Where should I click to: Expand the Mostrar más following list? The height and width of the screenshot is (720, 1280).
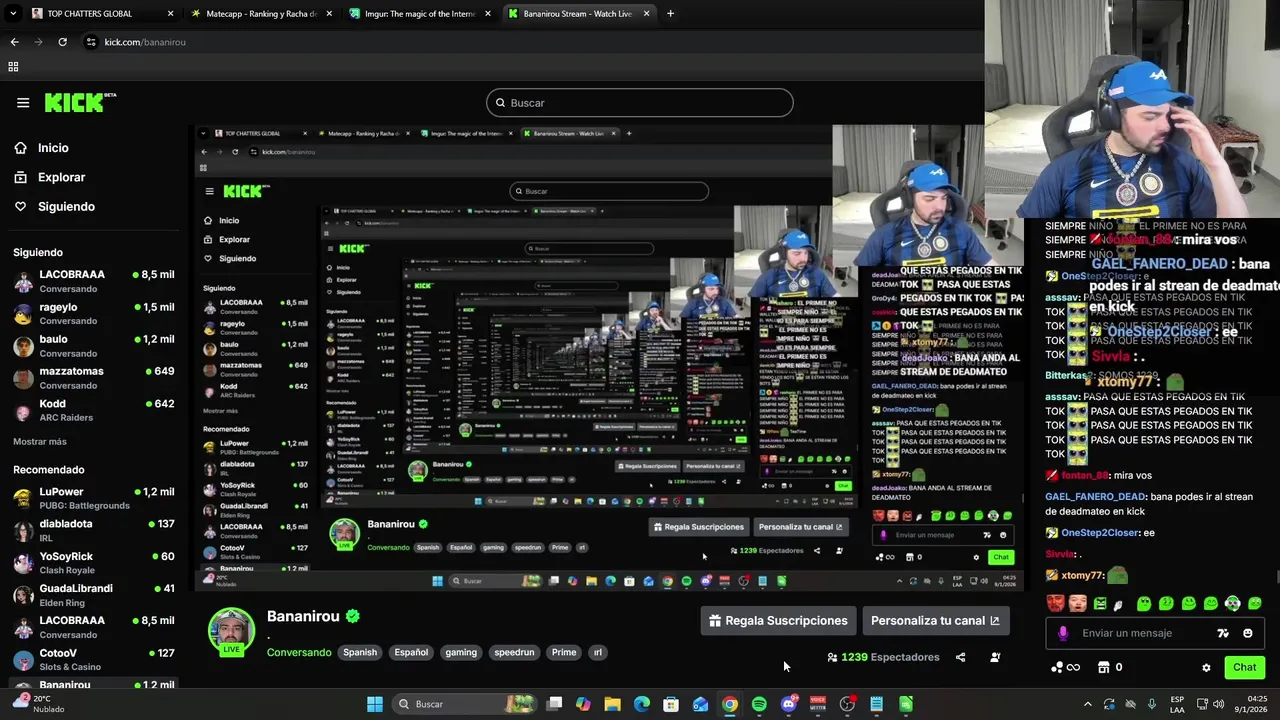(x=40, y=441)
